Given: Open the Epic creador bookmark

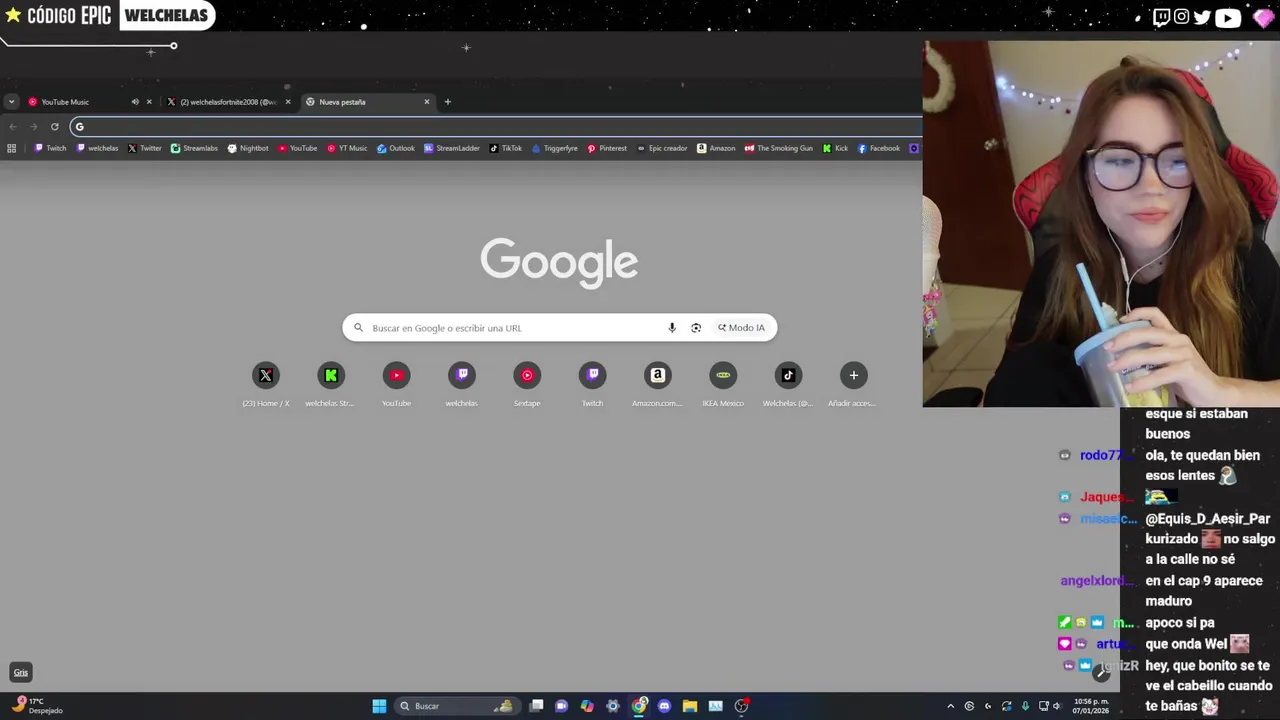Looking at the screenshot, I should tap(662, 148).
